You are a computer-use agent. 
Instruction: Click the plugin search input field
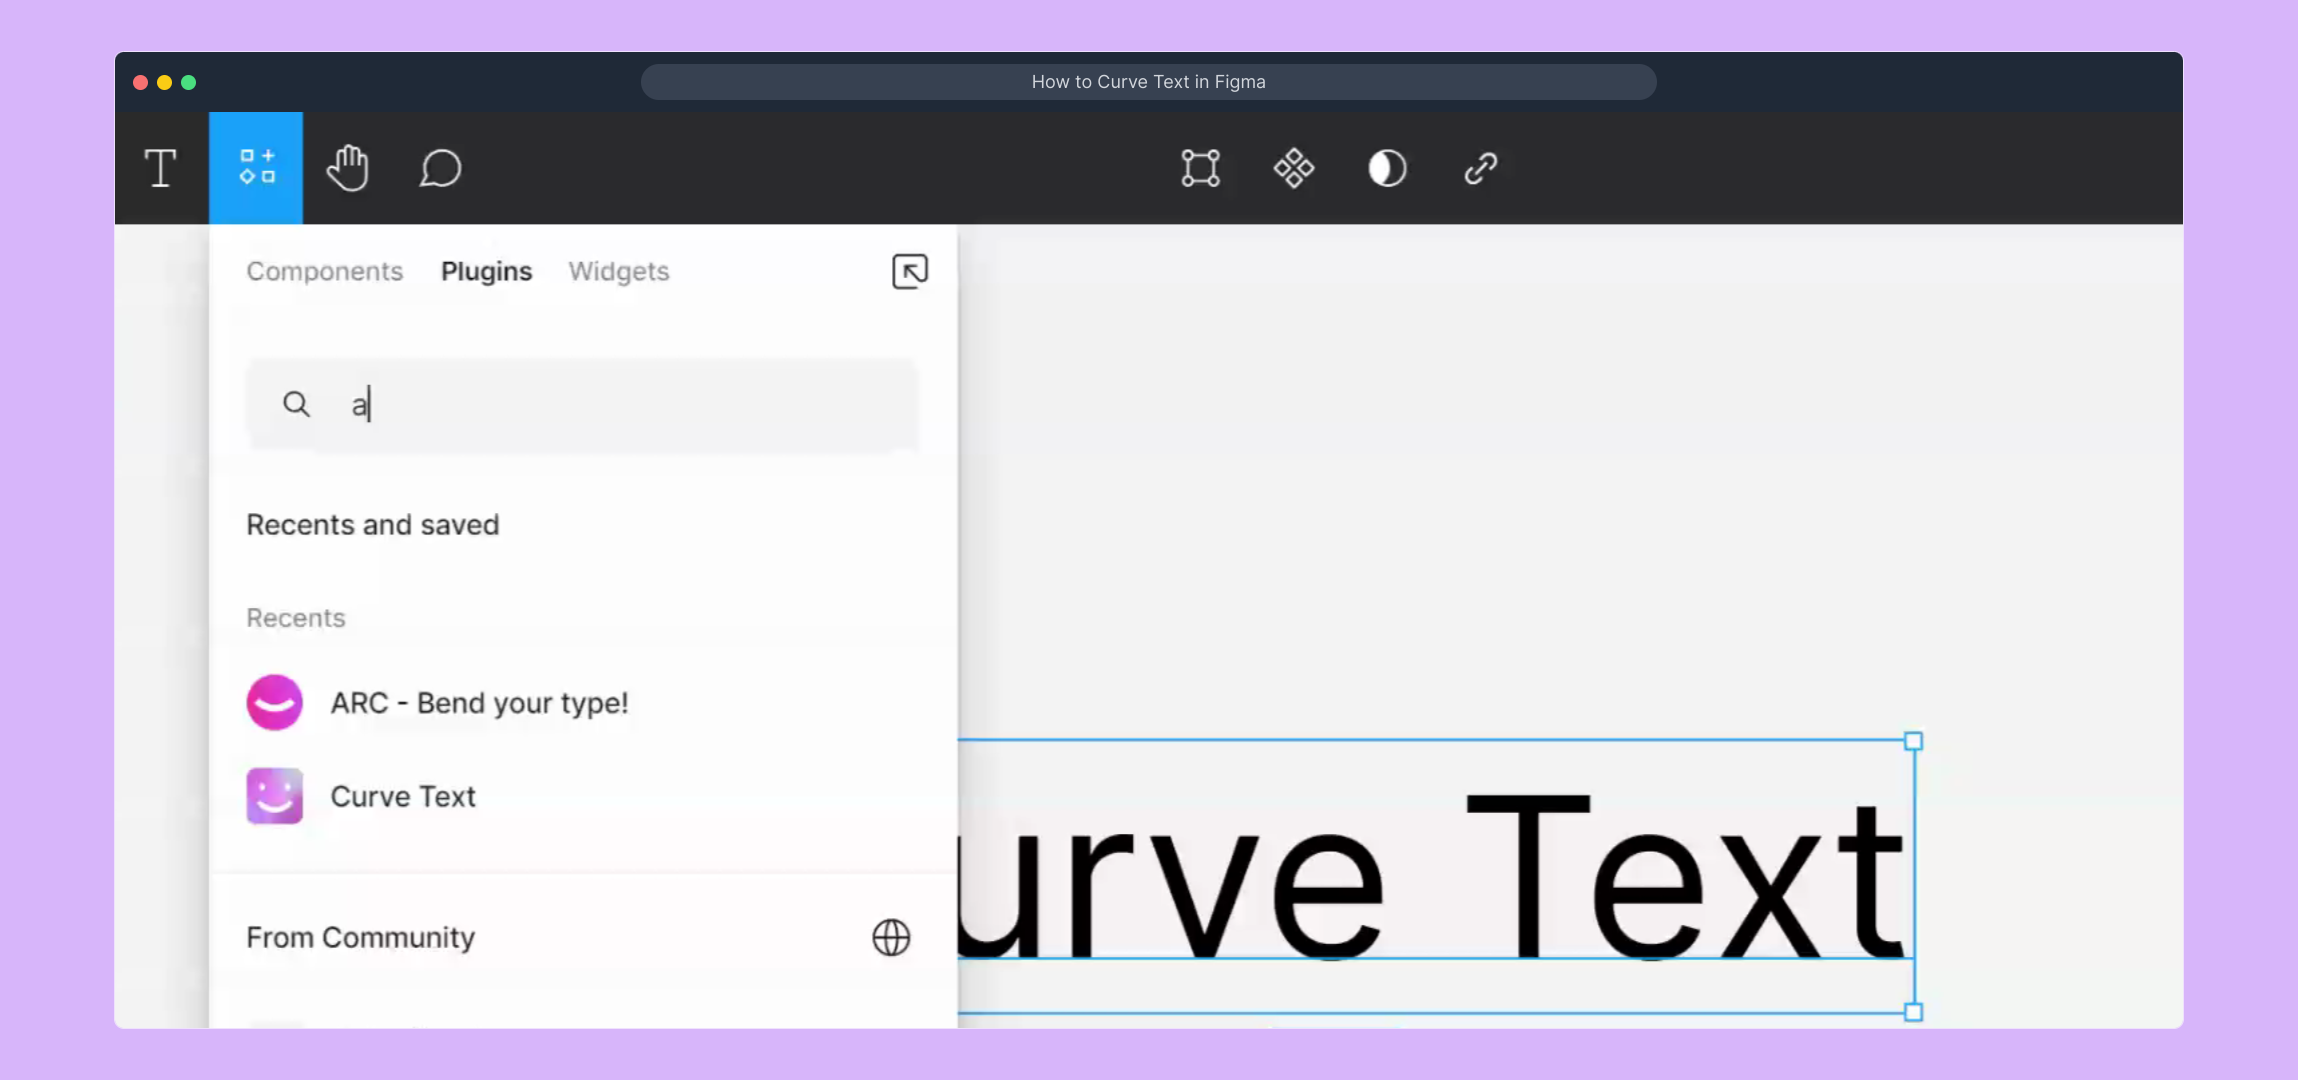pyautogui.click(x=620, y=404)
